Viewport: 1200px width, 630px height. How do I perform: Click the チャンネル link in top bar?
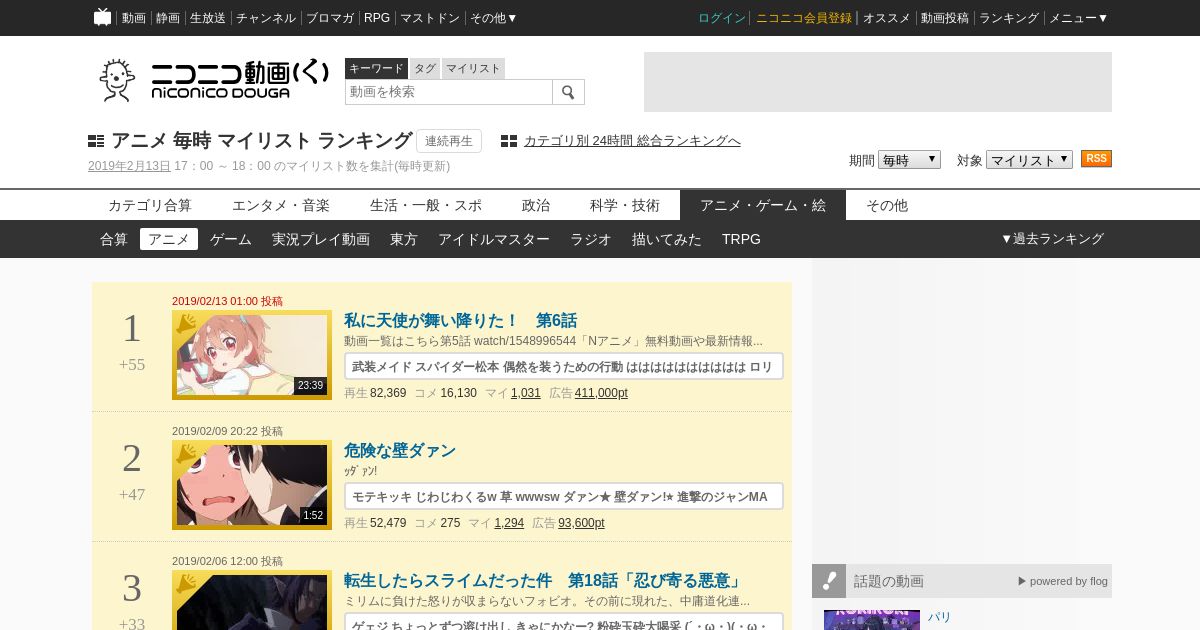click(x=266, y=18)
